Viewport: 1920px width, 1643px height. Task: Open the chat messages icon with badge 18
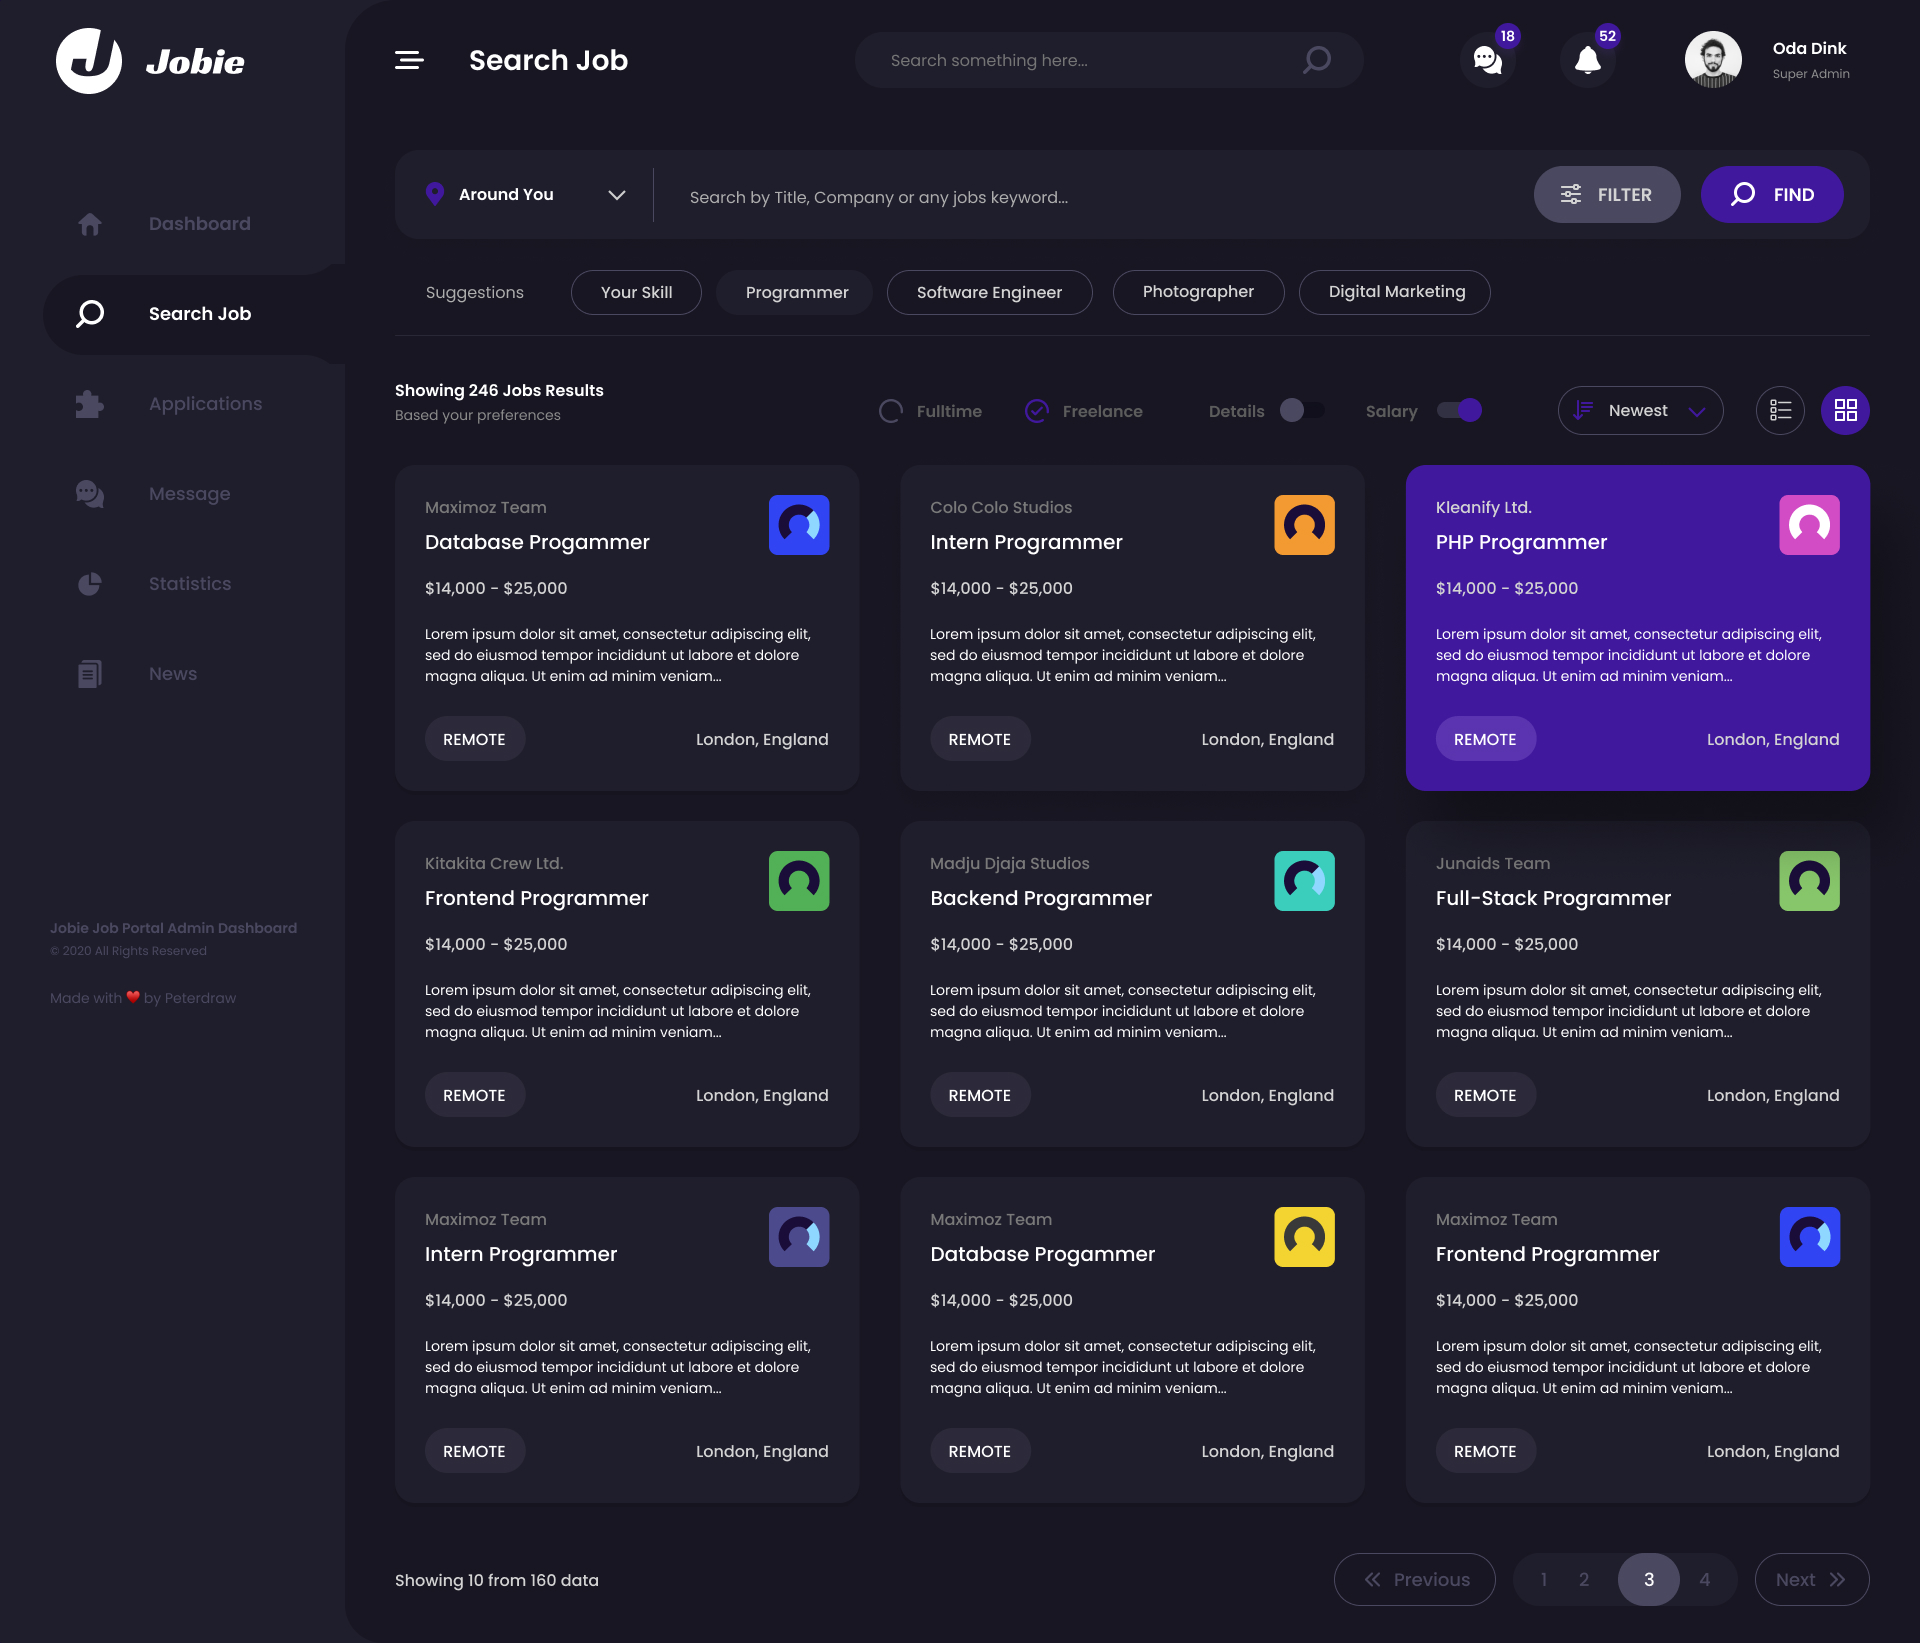point(1487,60)
